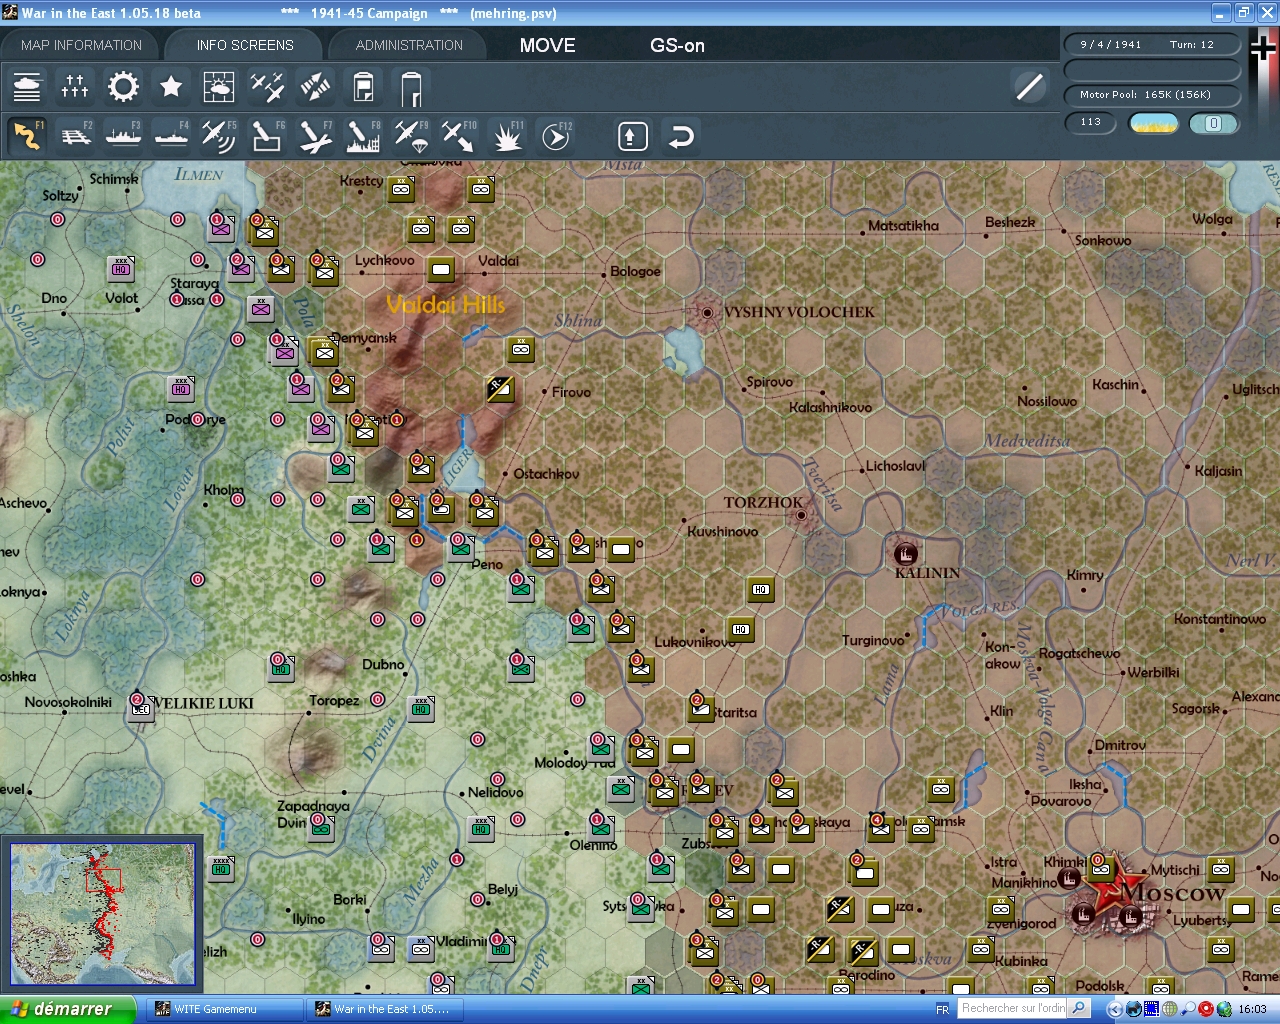This screenshot has width=1280, height=1024.
Task: Click the star victory screen icon
Action: coord(171,88)
